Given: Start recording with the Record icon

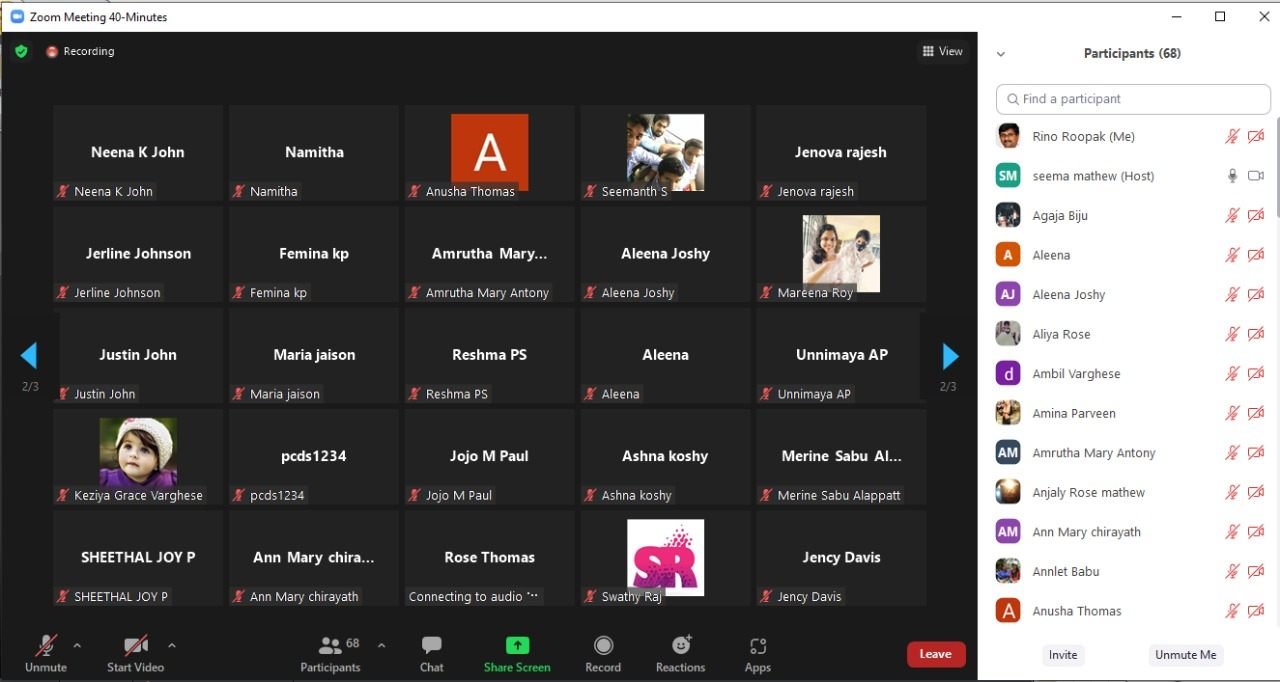Looking at the screenshot, I should coord(603,646).
